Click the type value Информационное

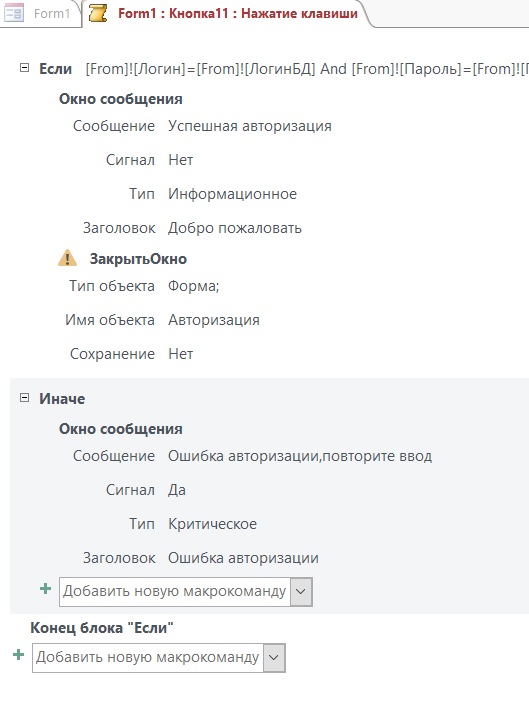pos(232,194)
